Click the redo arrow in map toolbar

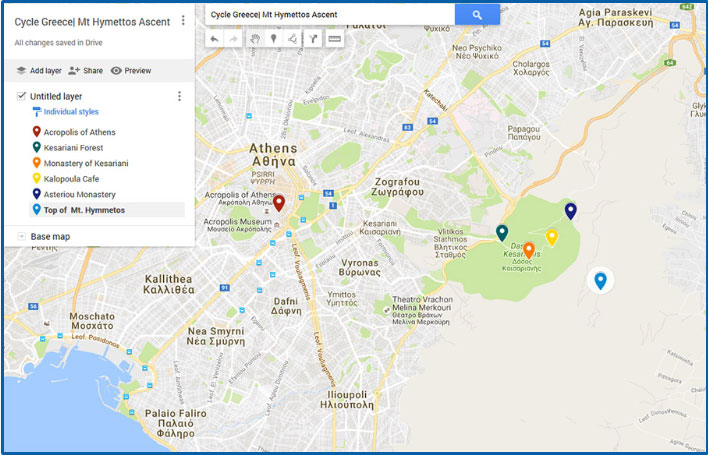233,39
